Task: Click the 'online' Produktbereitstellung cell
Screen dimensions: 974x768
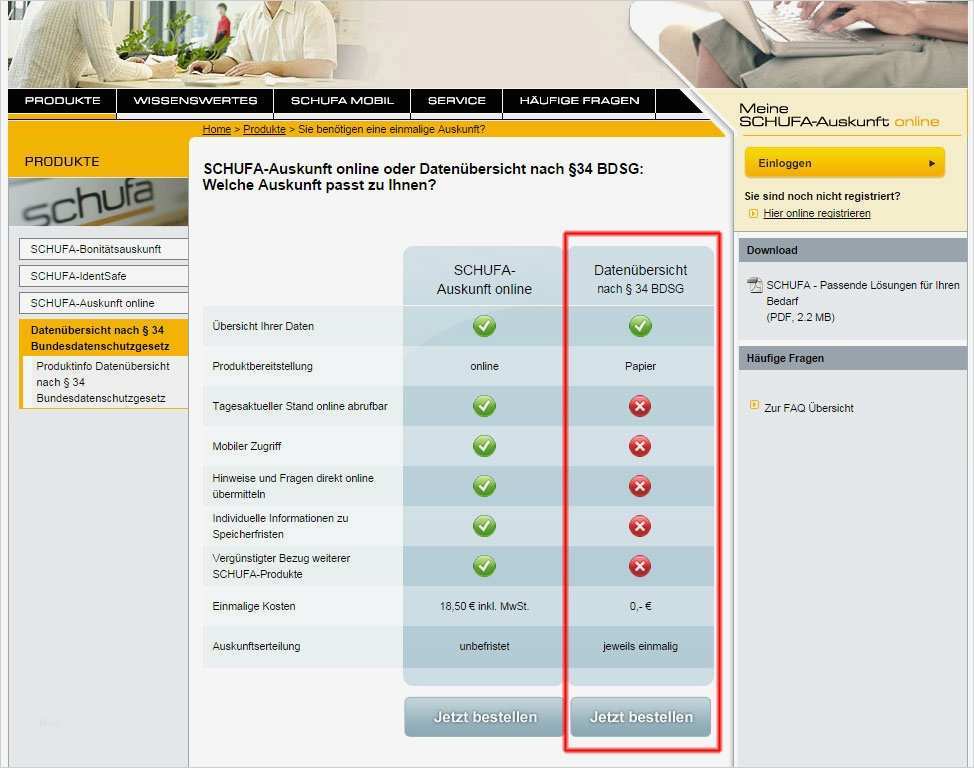Action: pyautogui.click(x=485, y=366)
